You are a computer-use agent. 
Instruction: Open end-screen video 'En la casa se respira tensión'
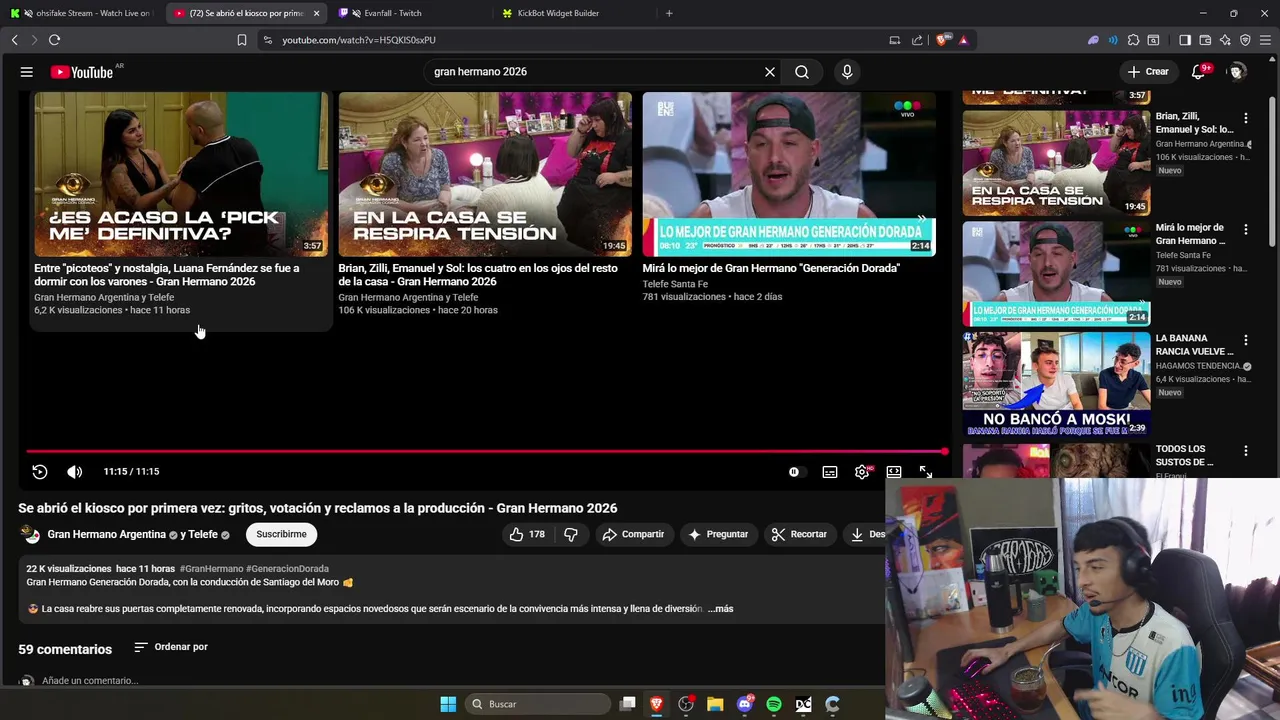point(485,174)
